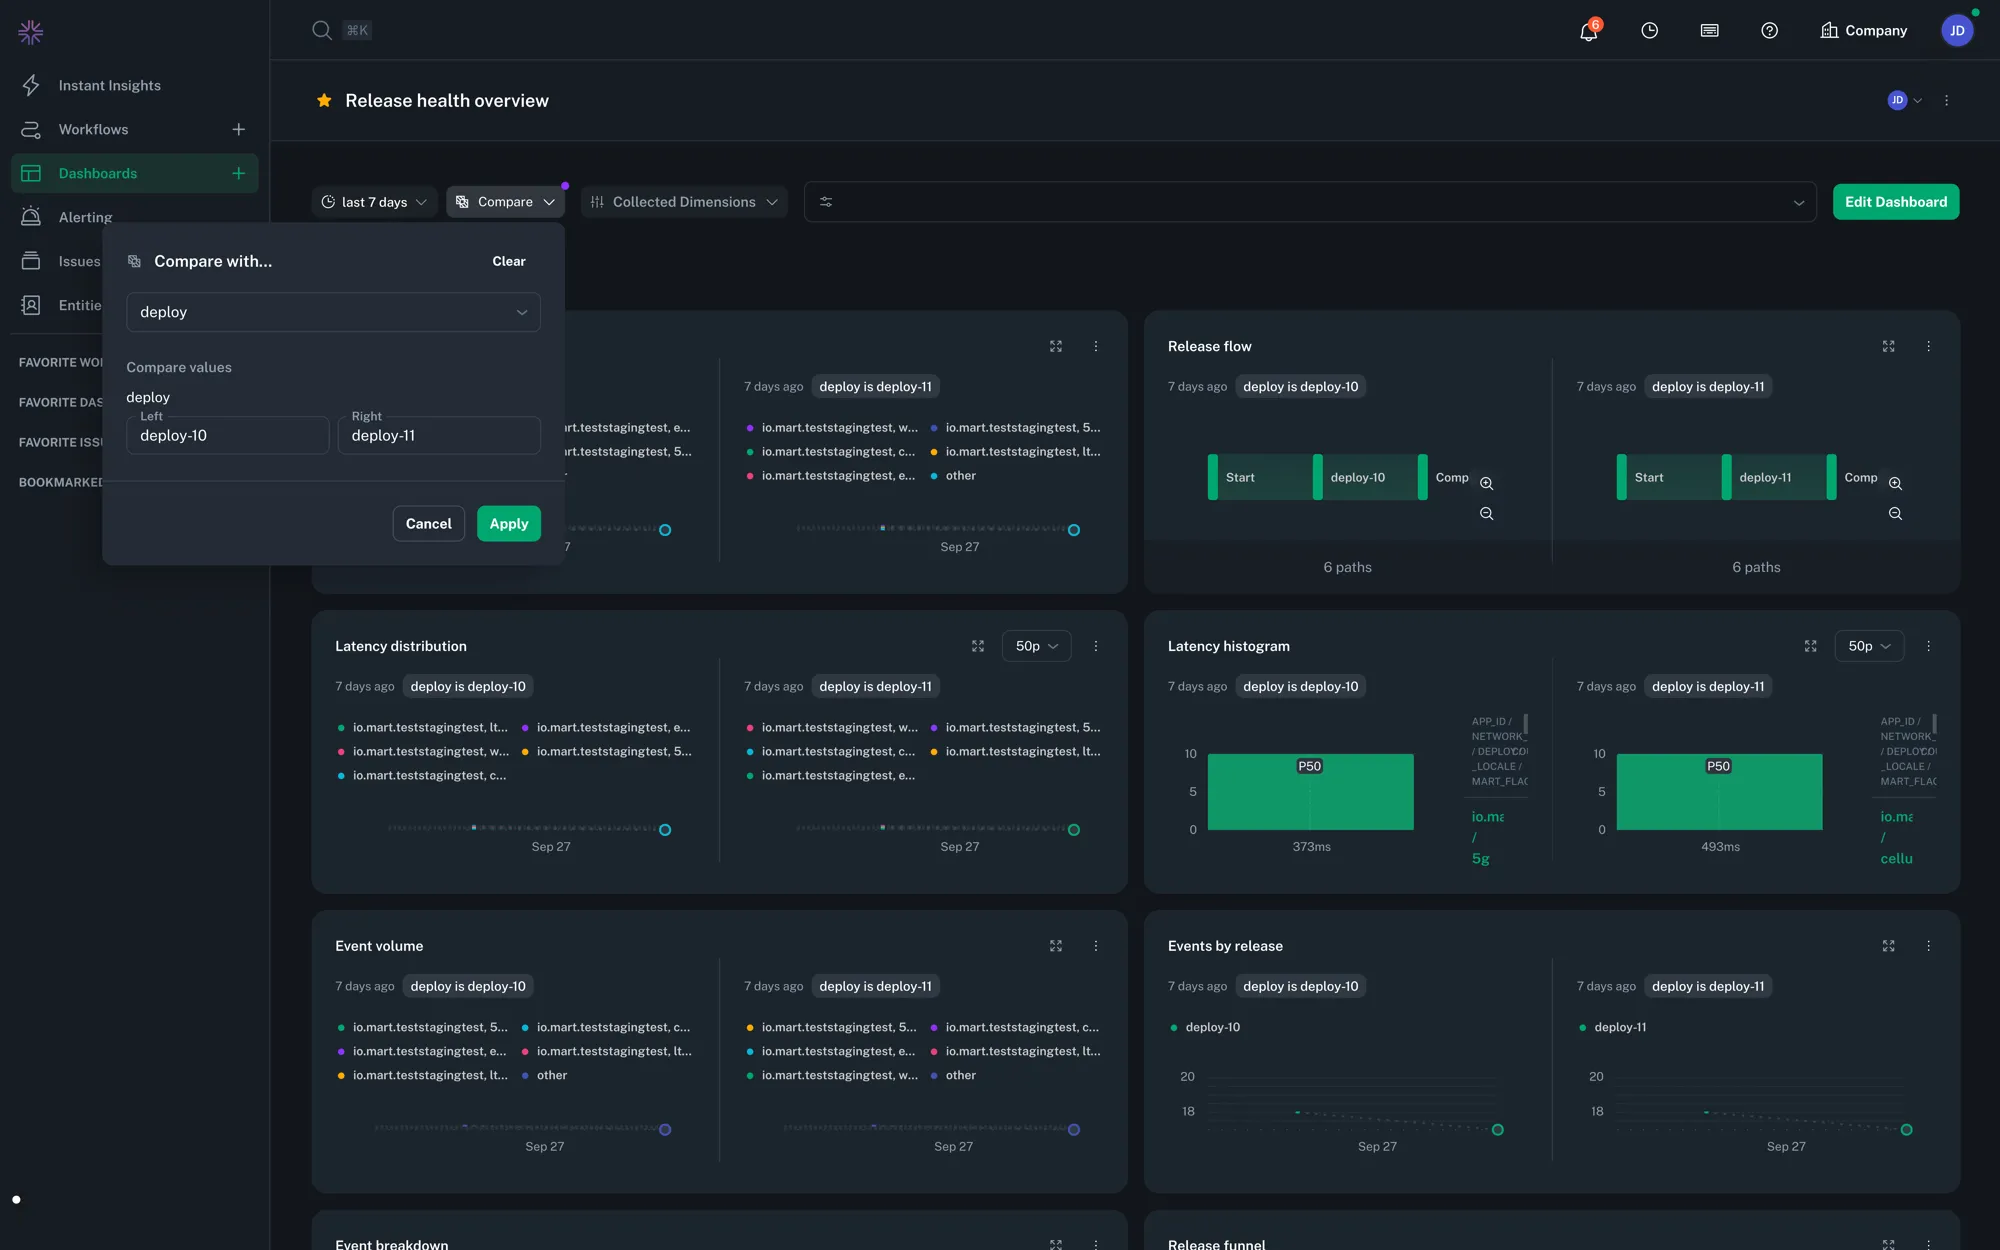The image size is (2000, 1250).
Task: Expand the filter bar dropdown chevron
Action: (x=1799, y=202)
